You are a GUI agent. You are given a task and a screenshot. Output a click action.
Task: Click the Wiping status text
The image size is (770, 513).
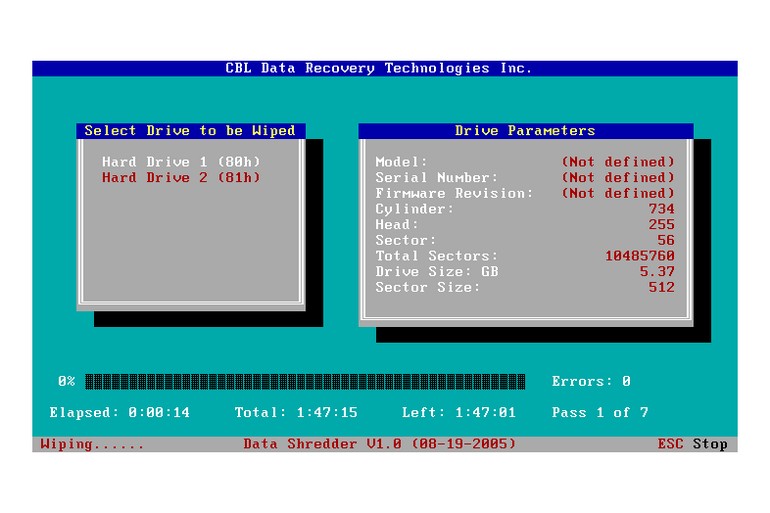92,444
